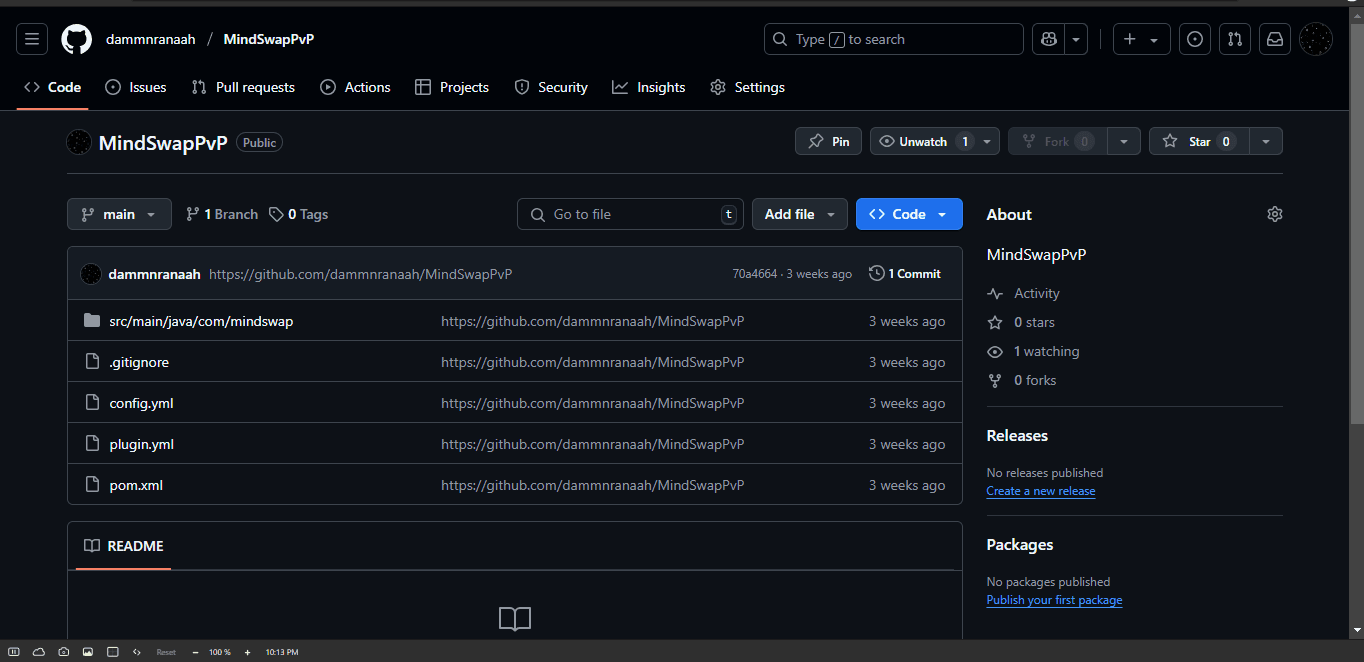Open the plus create-new dropdown
Screen dimensions: 1364x662
pos(1141,39)
